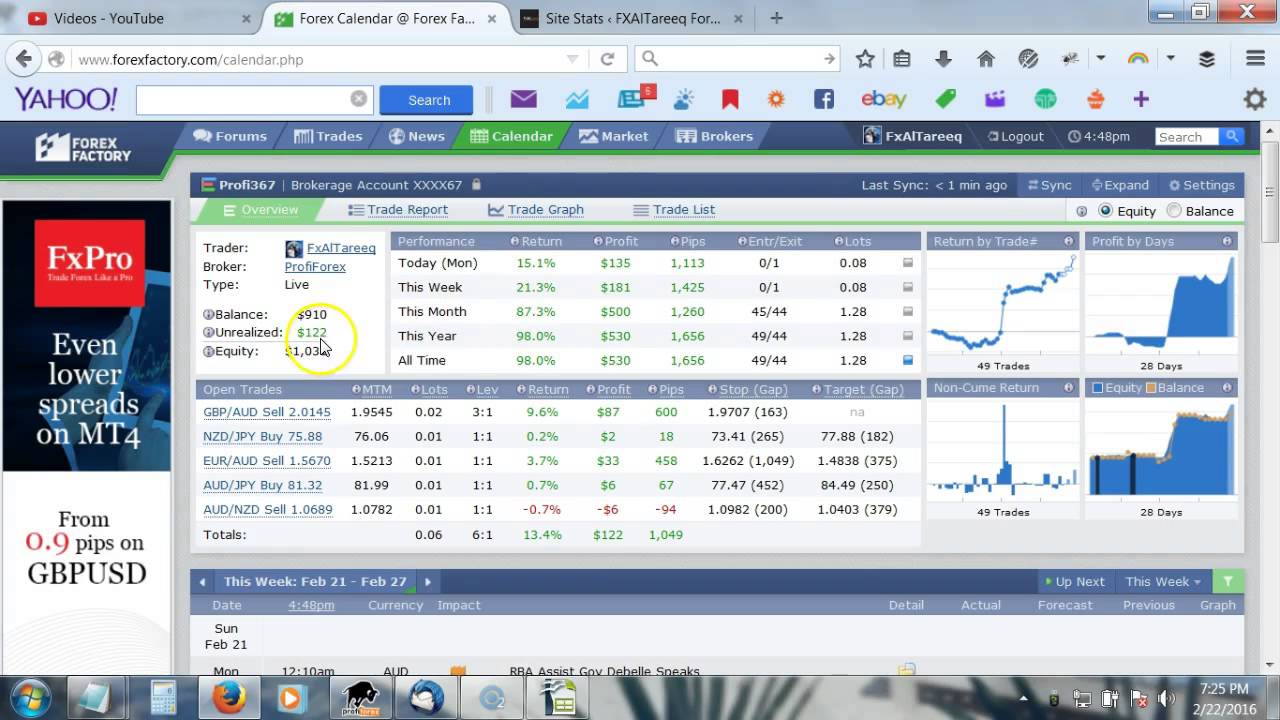The width and height of the screenshot is (1280, 720).
Task: Toggle Equity legend in chart
Action: (x=1117, y=387)
